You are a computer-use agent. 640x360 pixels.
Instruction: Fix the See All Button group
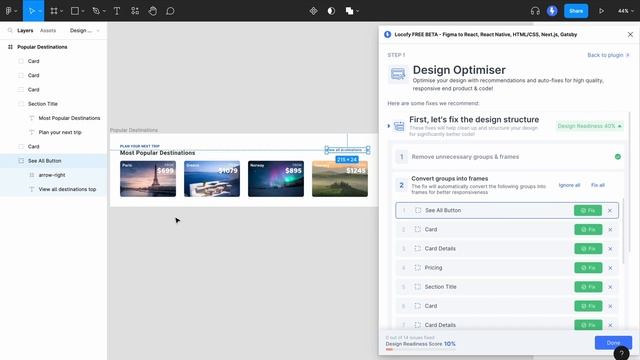click(588, 211)
